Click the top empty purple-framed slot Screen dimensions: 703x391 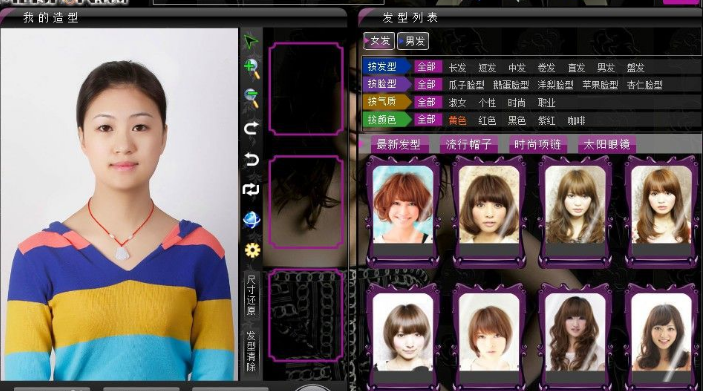306,89
